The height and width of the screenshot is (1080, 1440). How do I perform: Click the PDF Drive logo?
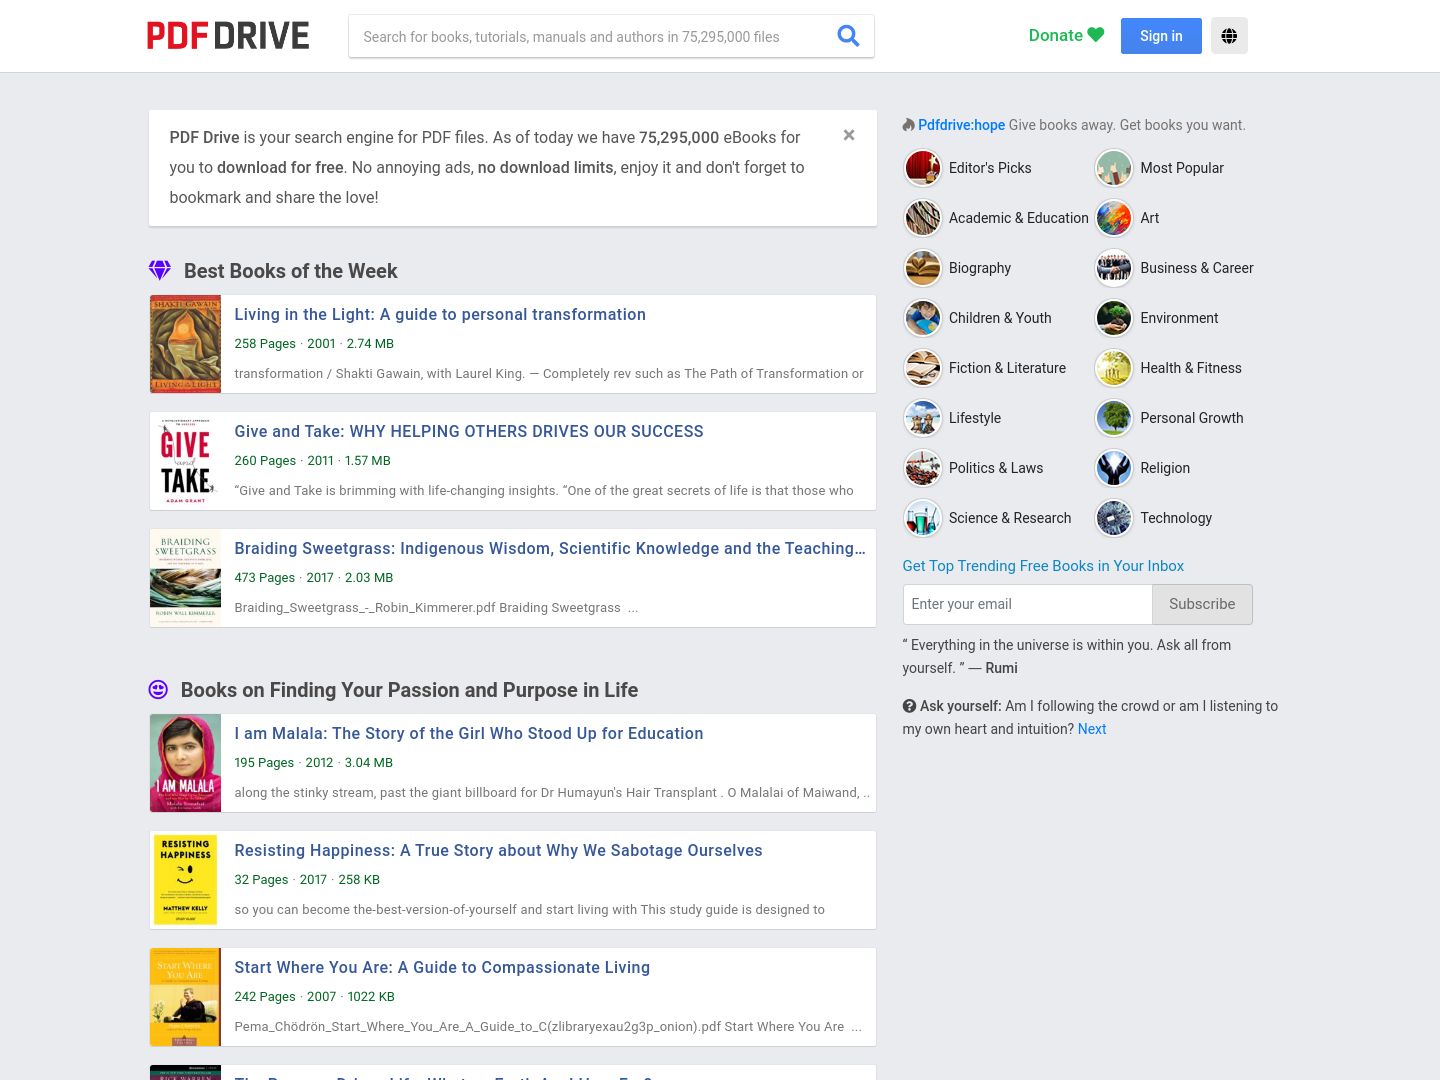pos(228,36)
